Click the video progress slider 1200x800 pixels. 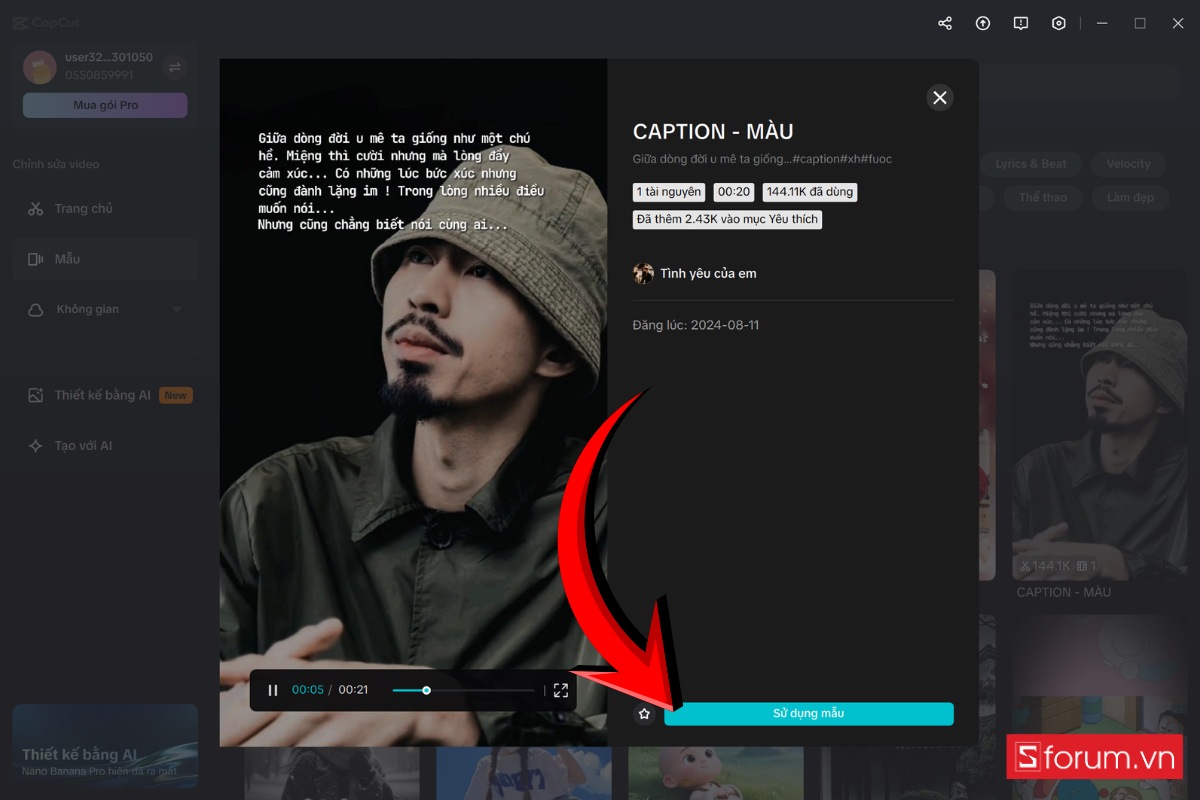coord(464,690)
